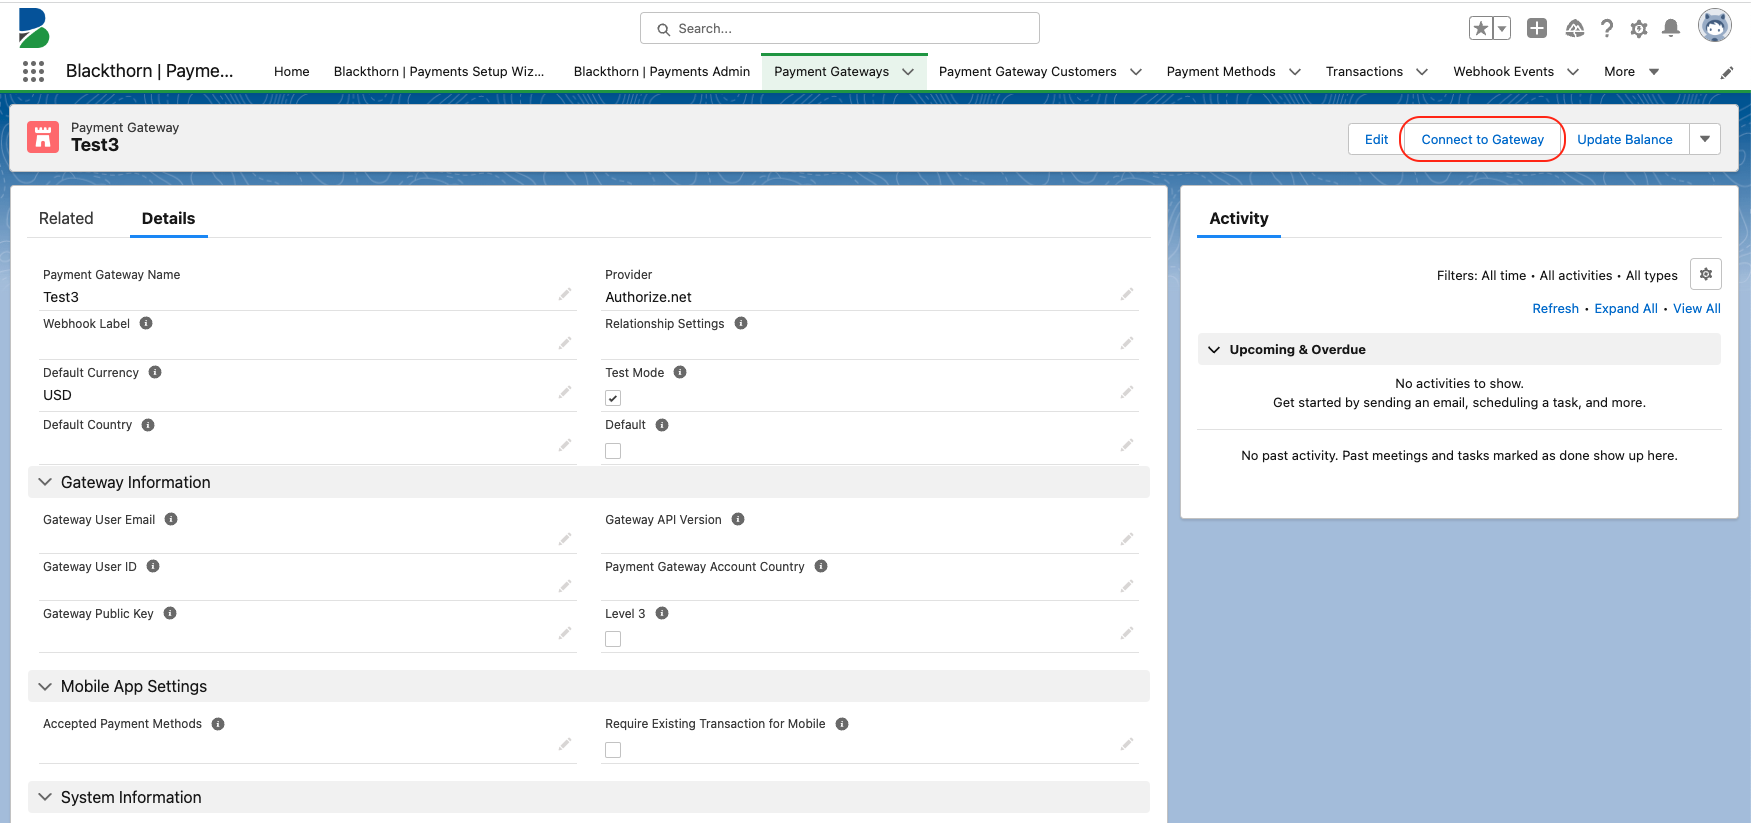The image size is (1751, 823).
Task: Toggle Require Existing Transaction for Mobile checkbox
Action: (613, 750)
